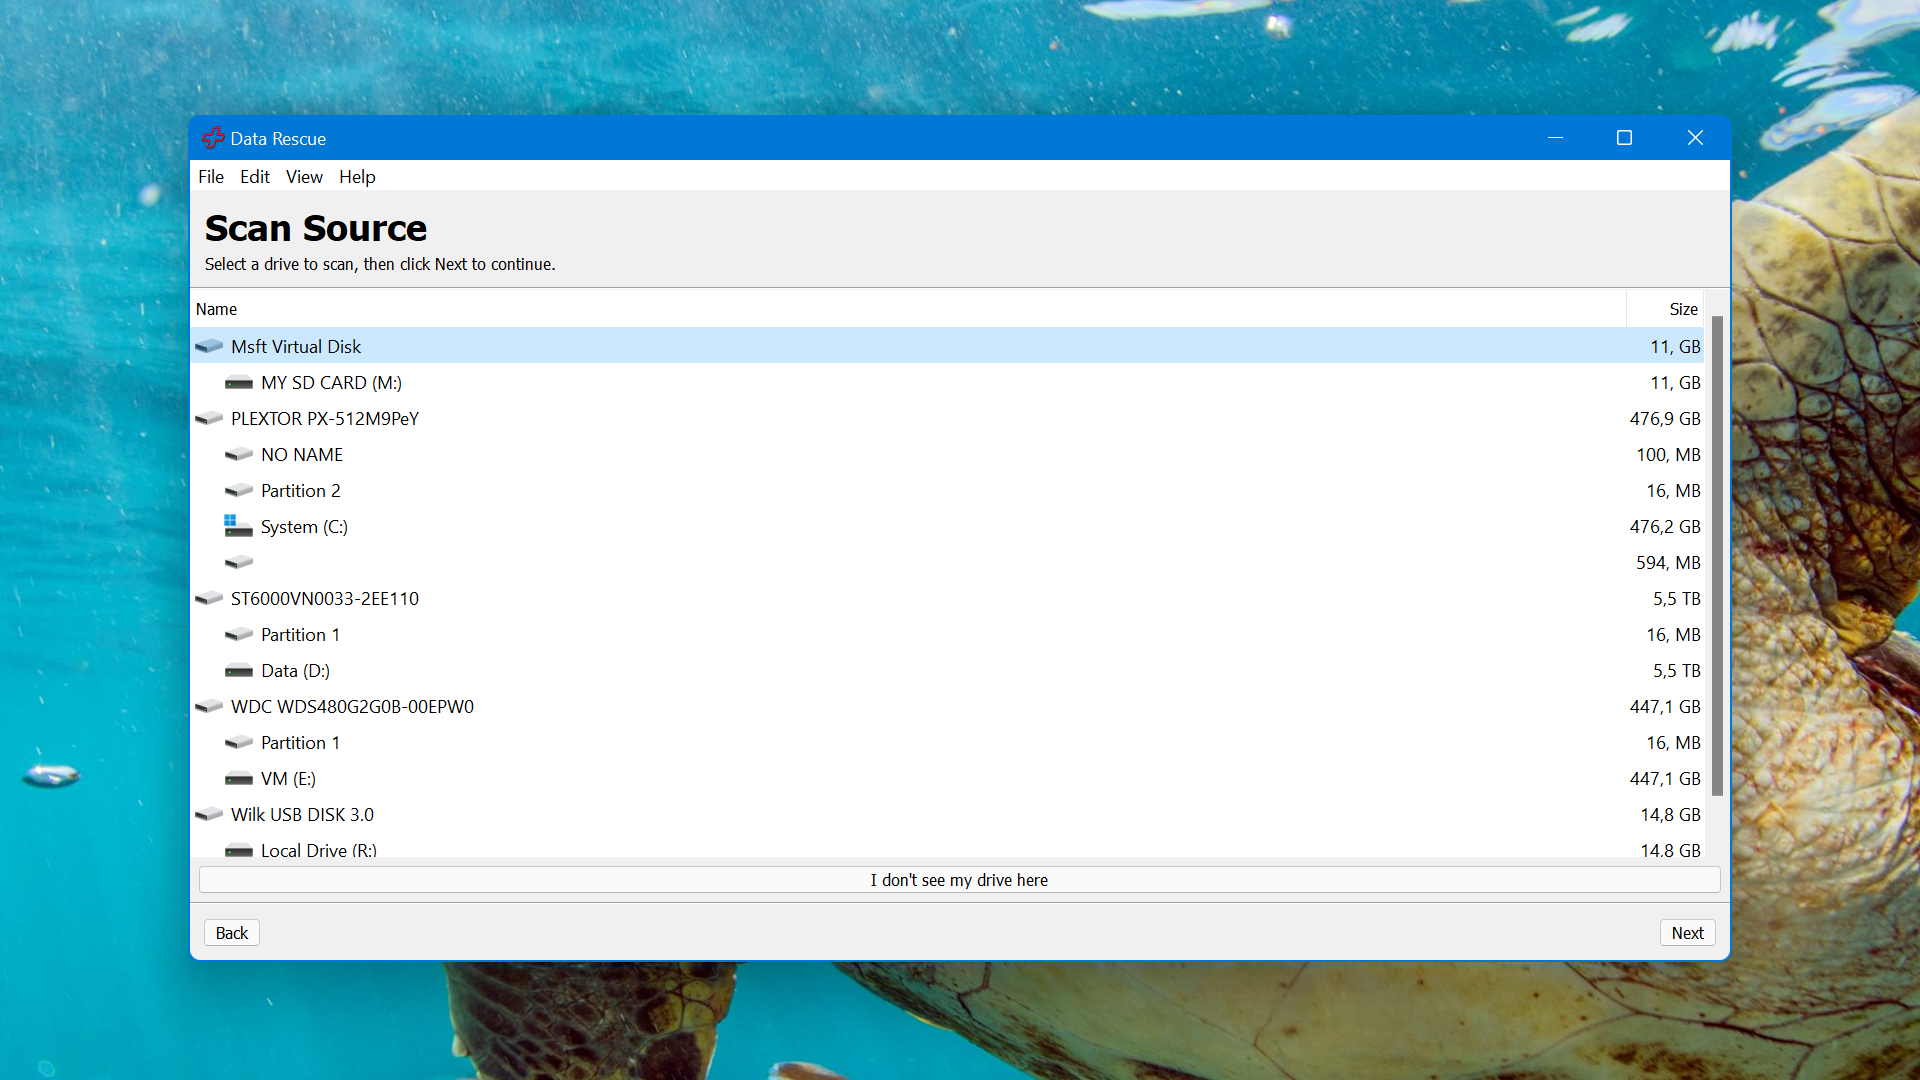Select the Local Drive (R:) name
Image resolution: width=1920 pixels, height=1080 pixels.
tap(319, 850)
